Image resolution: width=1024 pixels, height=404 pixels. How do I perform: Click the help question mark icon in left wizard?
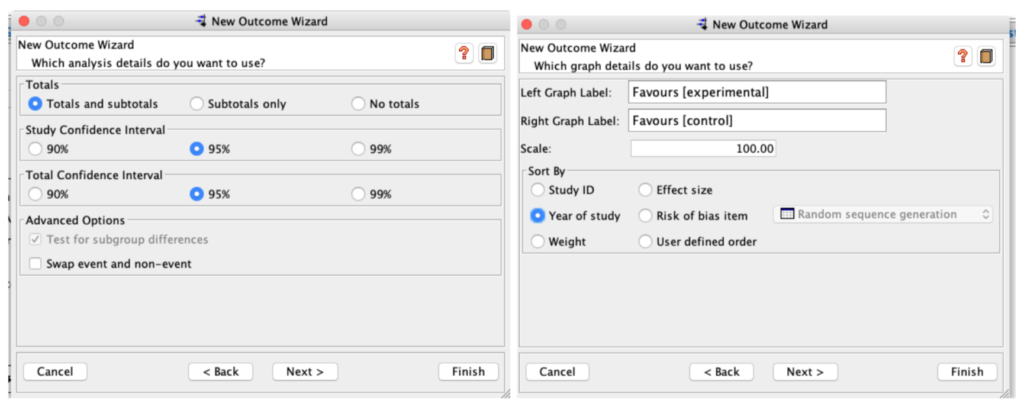click(465, 54)
